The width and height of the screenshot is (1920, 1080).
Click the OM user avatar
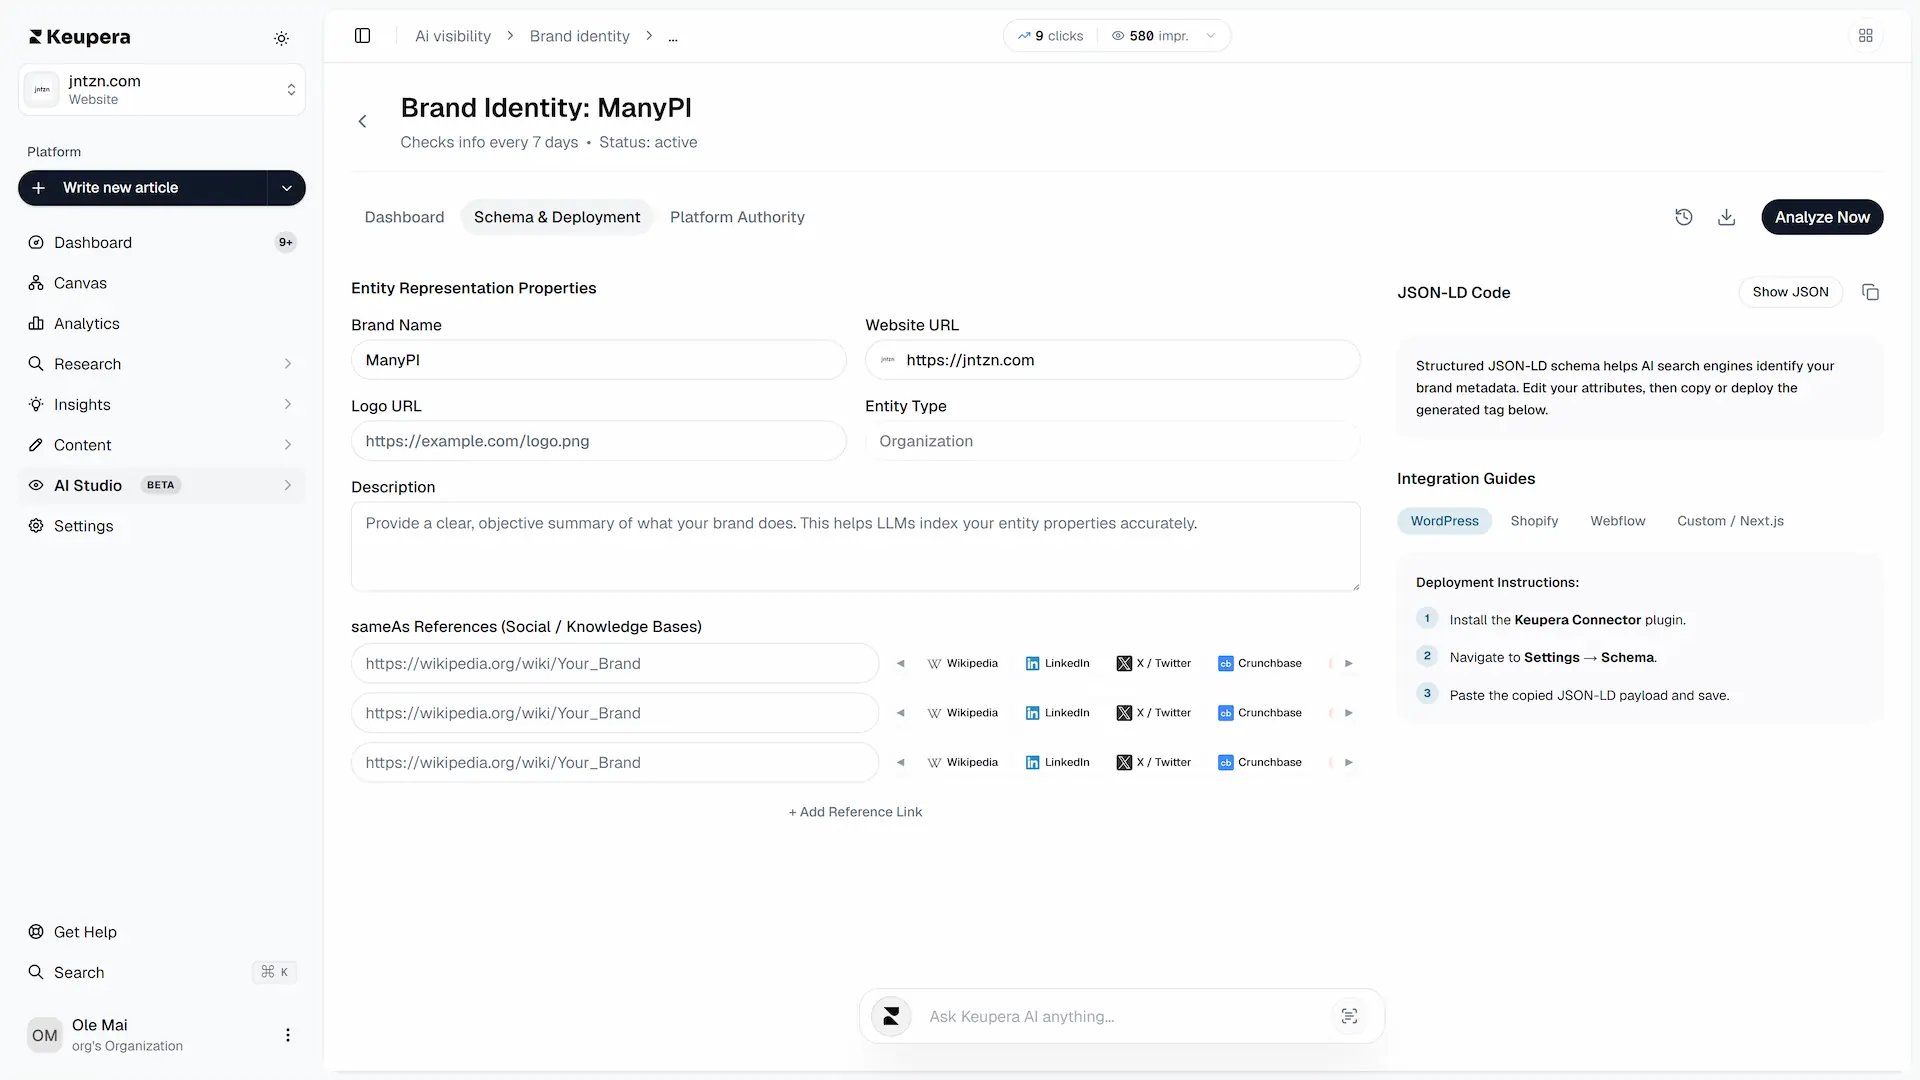click(x=44, y=1035)
